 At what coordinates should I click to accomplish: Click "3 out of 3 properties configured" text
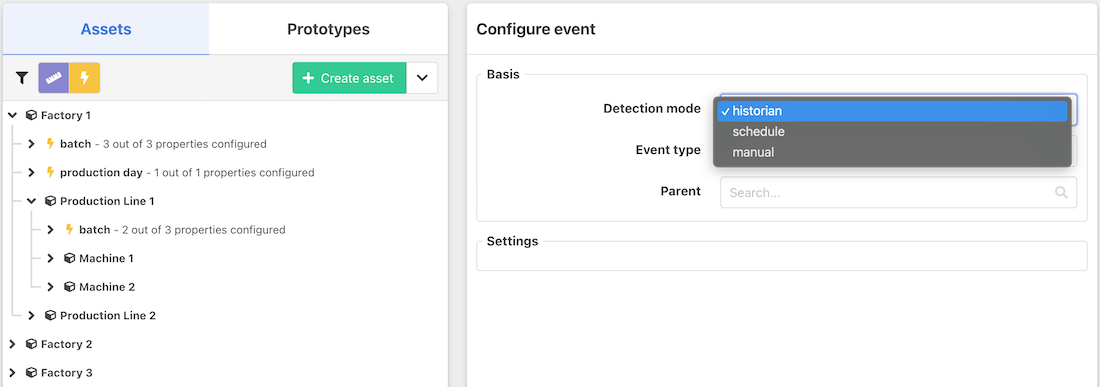(x=185, y=144)
